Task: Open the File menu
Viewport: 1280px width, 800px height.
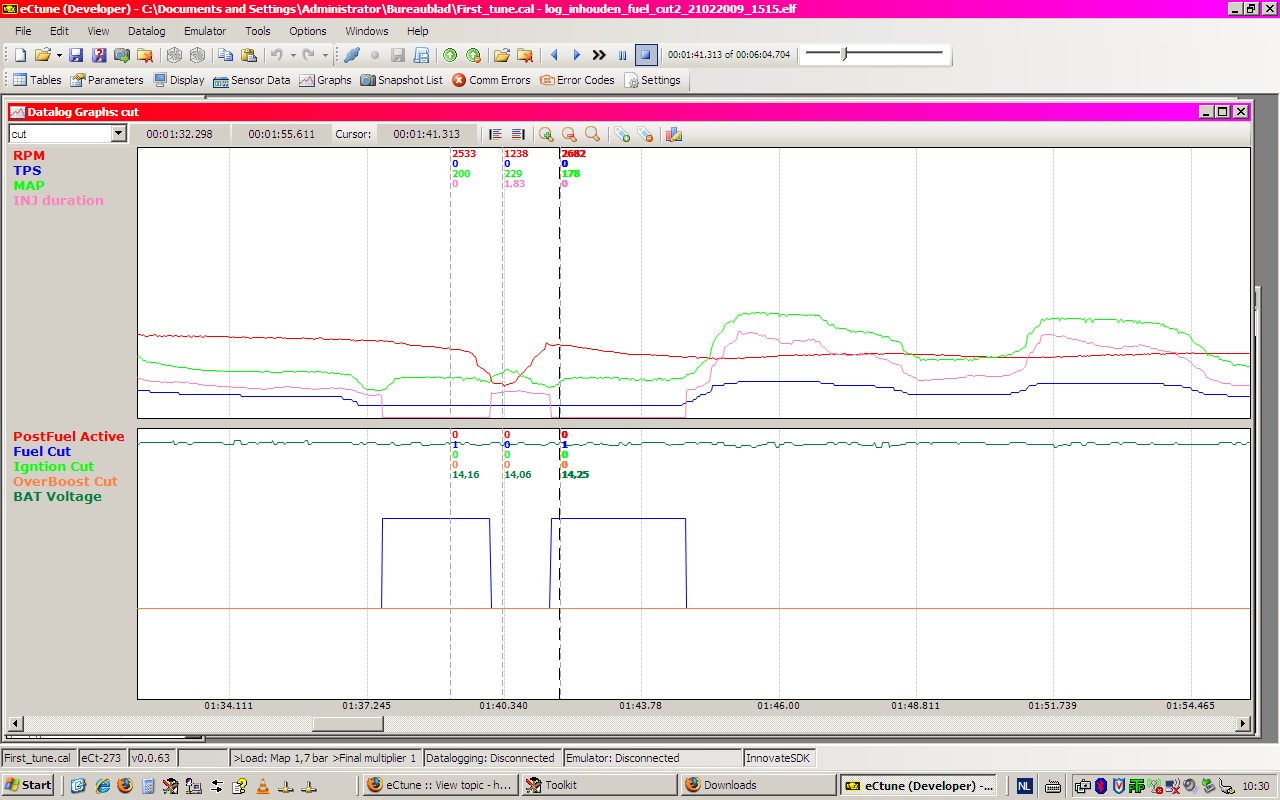Action: [x=23, y=31]
